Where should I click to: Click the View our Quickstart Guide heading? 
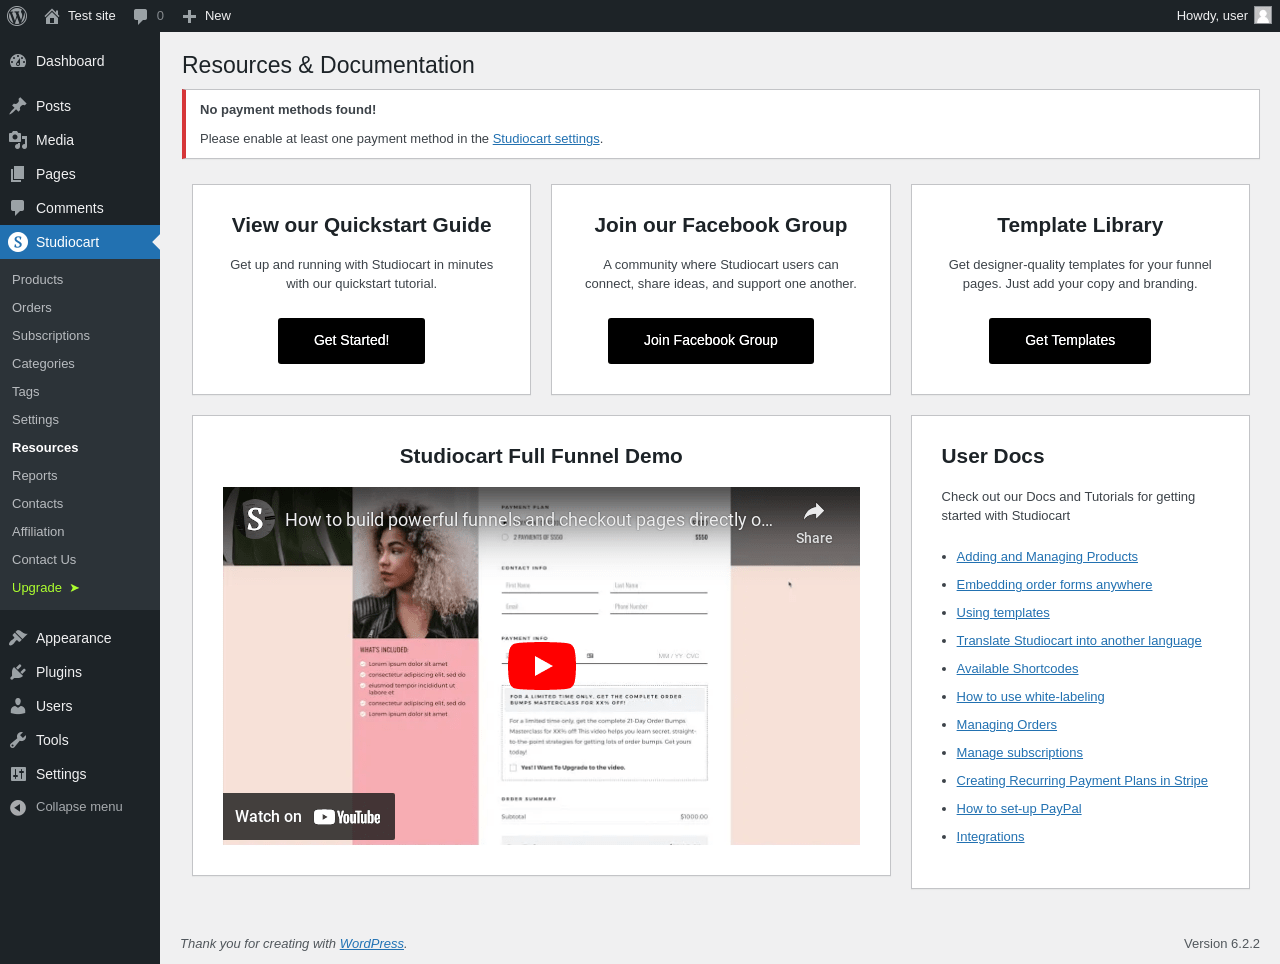[362, 225]
